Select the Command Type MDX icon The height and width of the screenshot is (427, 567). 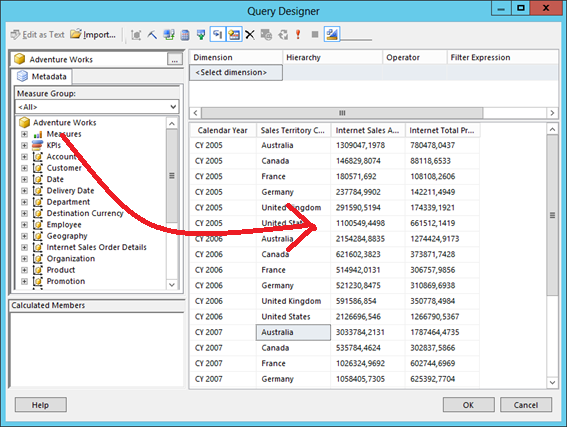[x=136, y=35]
